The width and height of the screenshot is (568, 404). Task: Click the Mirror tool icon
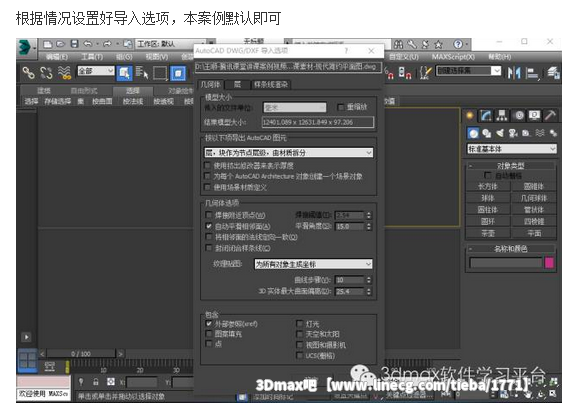[x=514, y=73]
